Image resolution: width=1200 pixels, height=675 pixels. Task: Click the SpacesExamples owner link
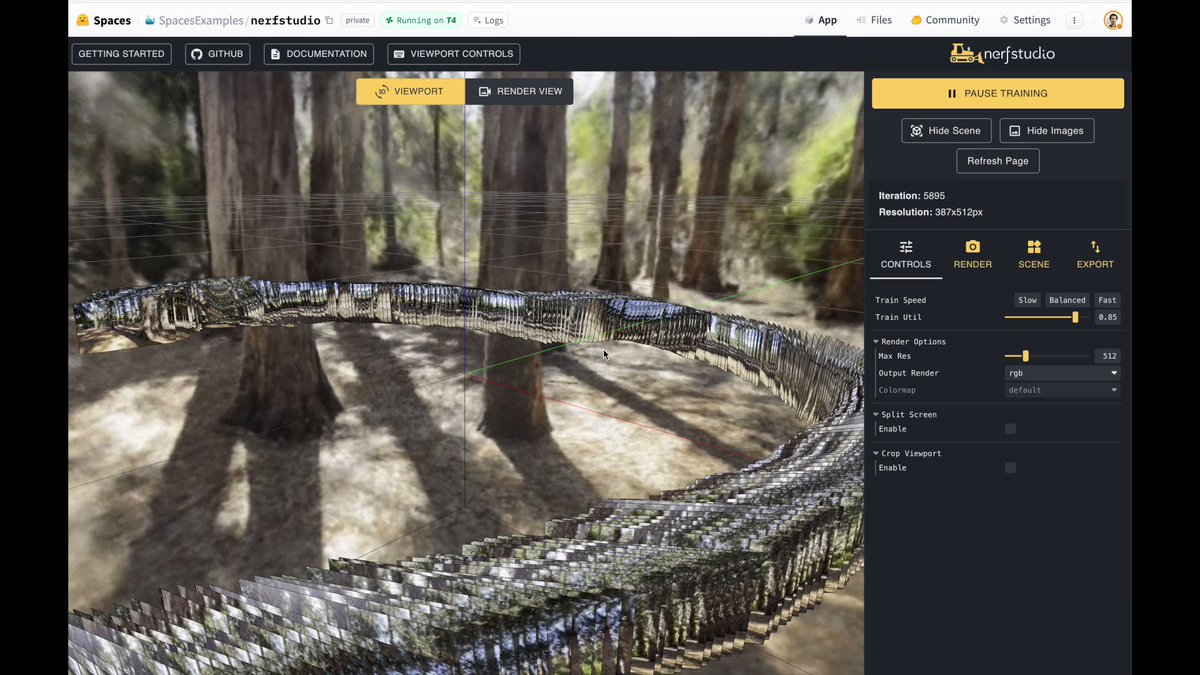tap(201, 20)
